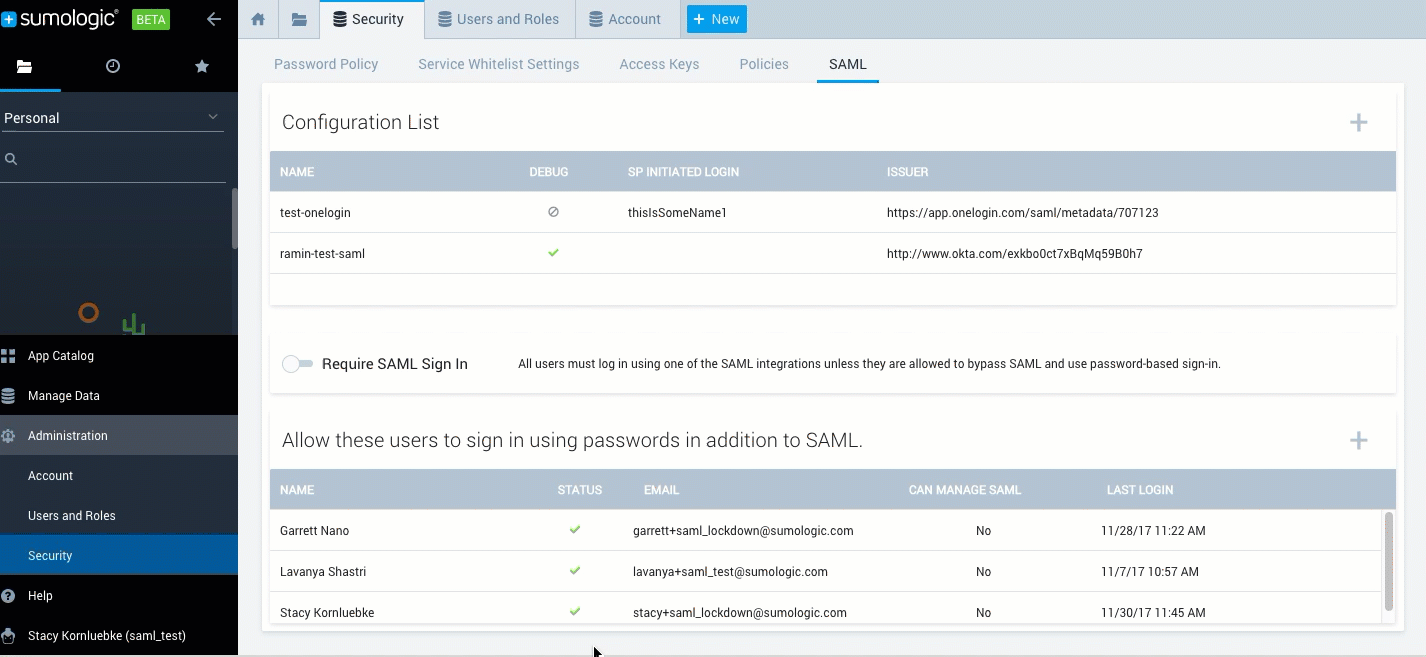Expand the Manage Data section
The image size is (1426, 657).
pos(64,396)
